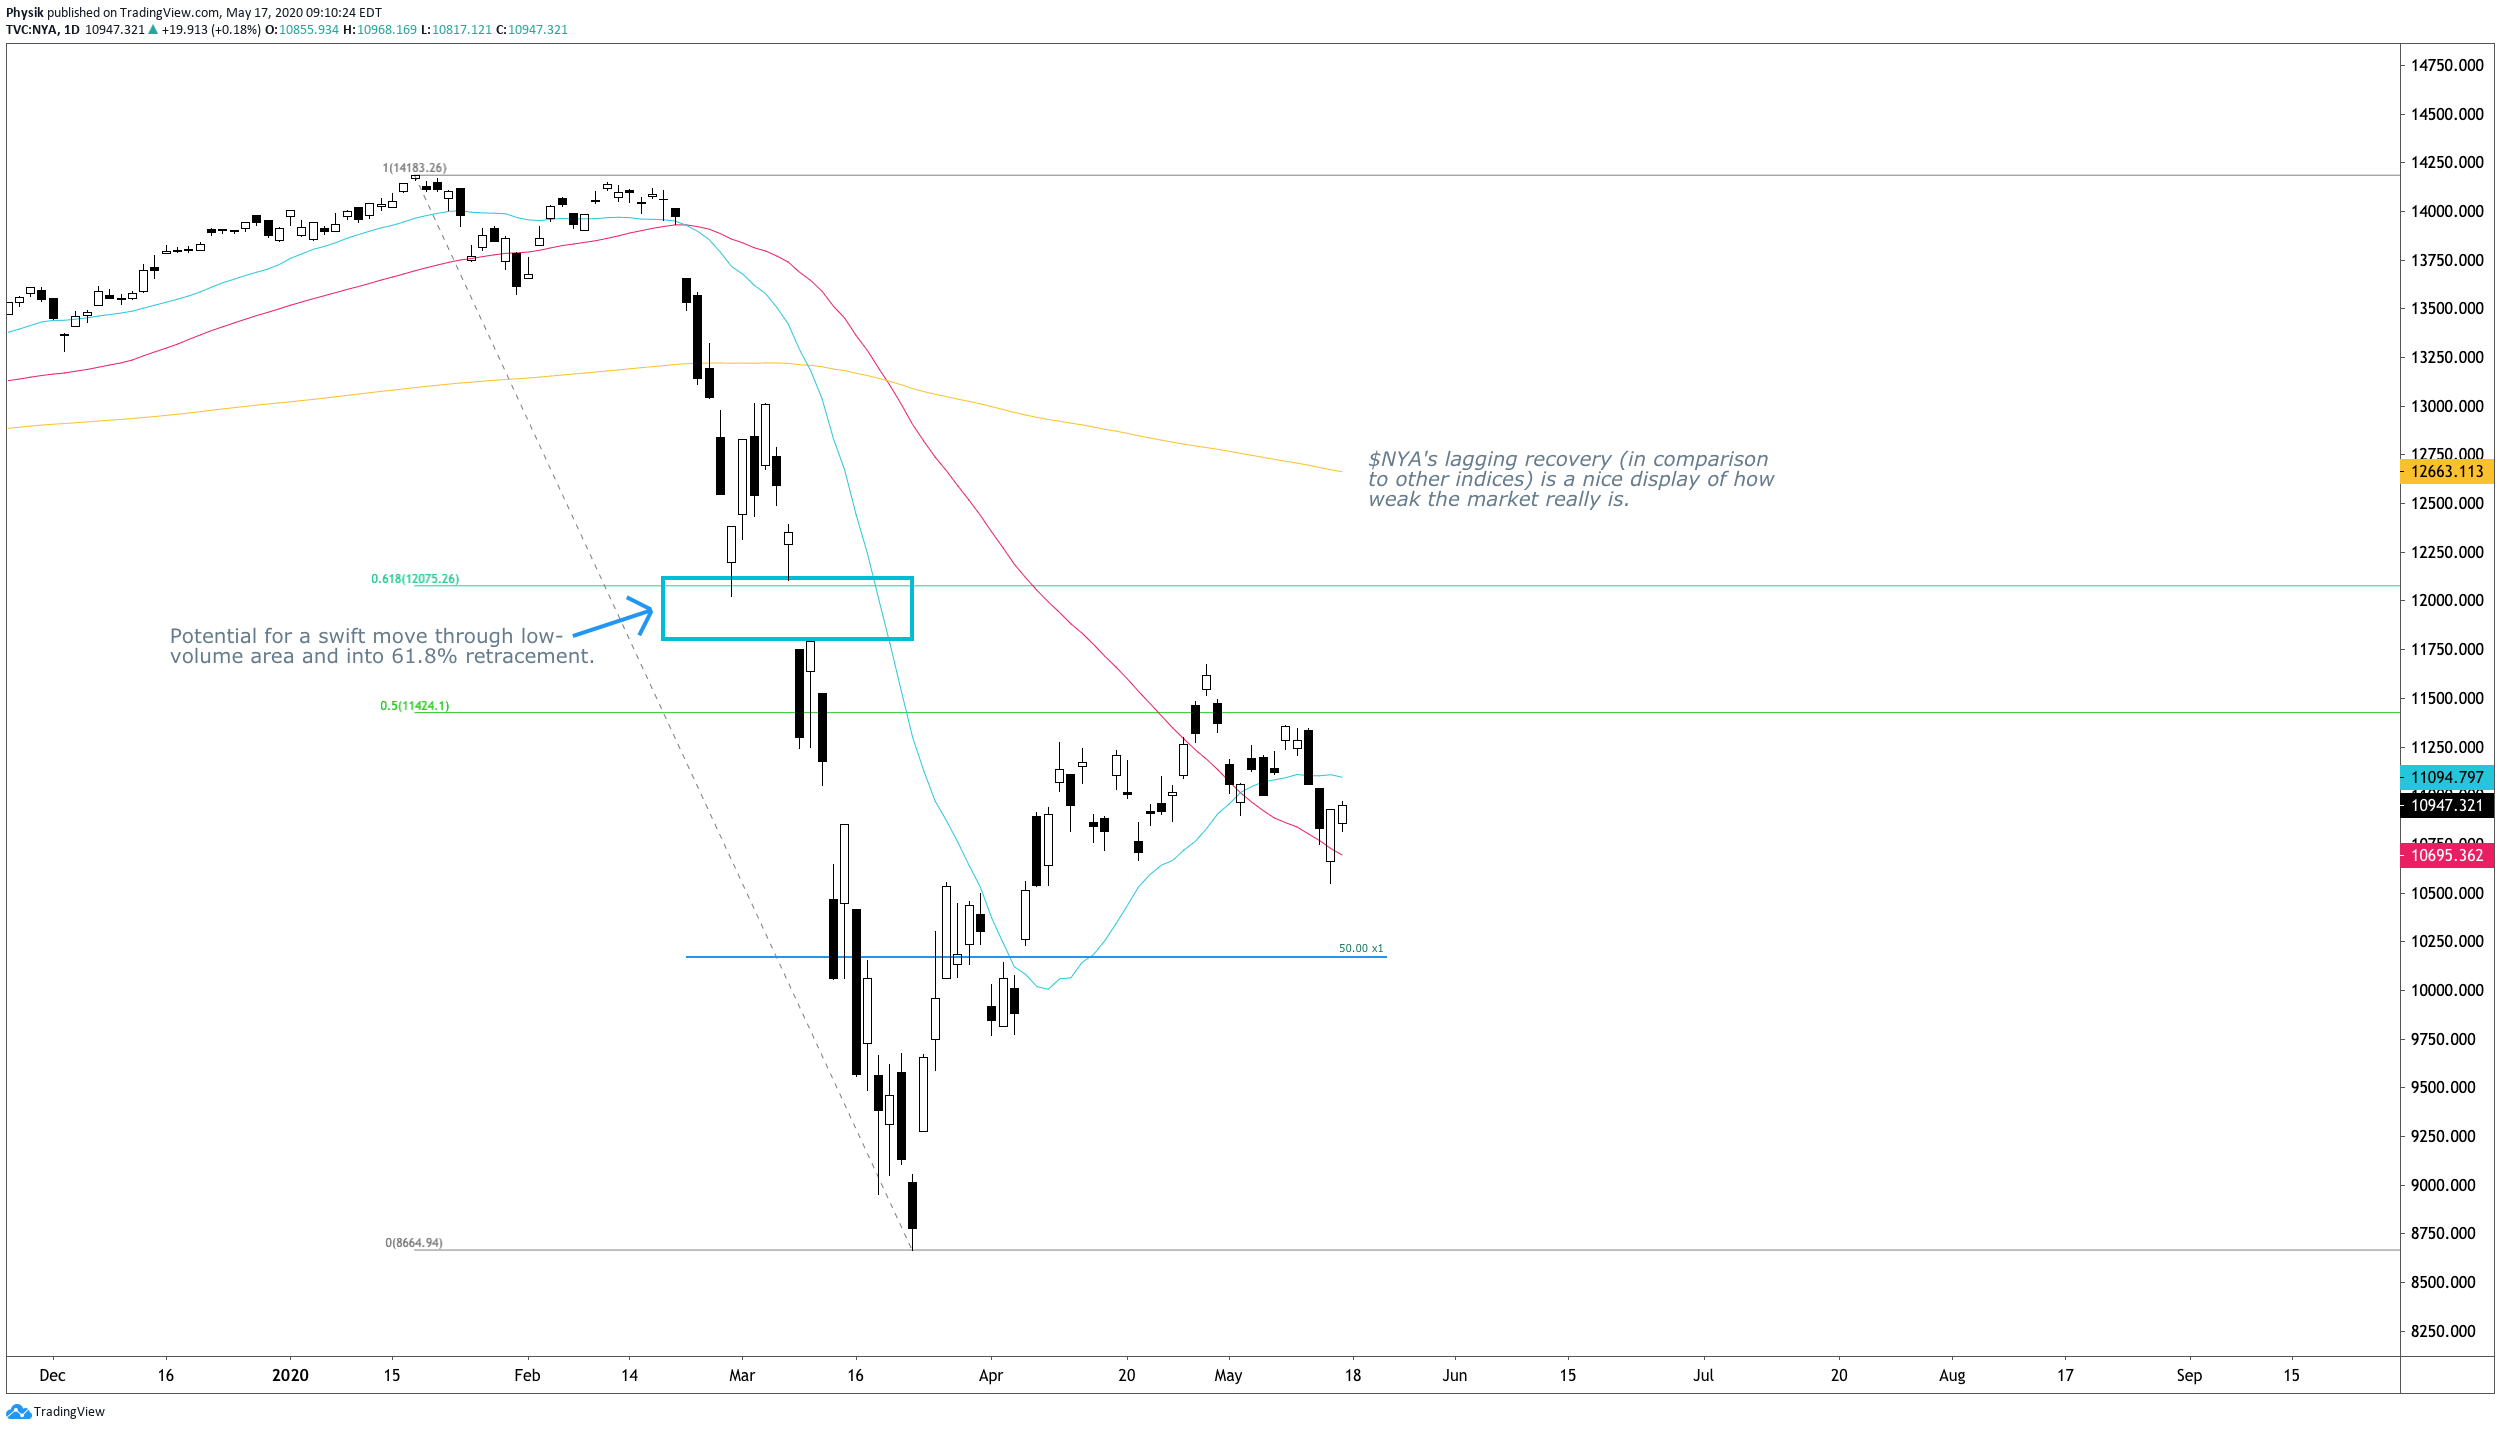Click the black 10947.321 current price label
The height and width of the screenshot is (1430, 2501).
click(2446, 805)
